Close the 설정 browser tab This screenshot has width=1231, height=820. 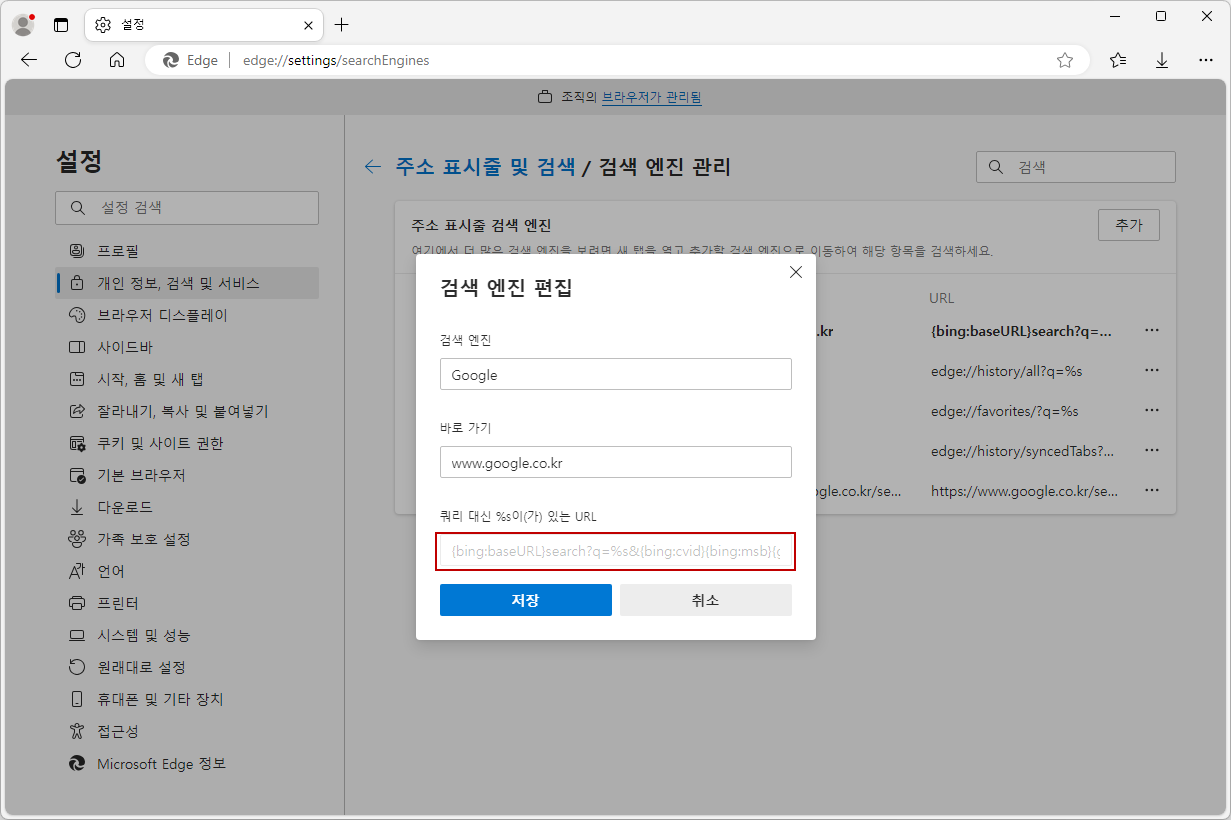pyautogui.click(x=309, y=25)
